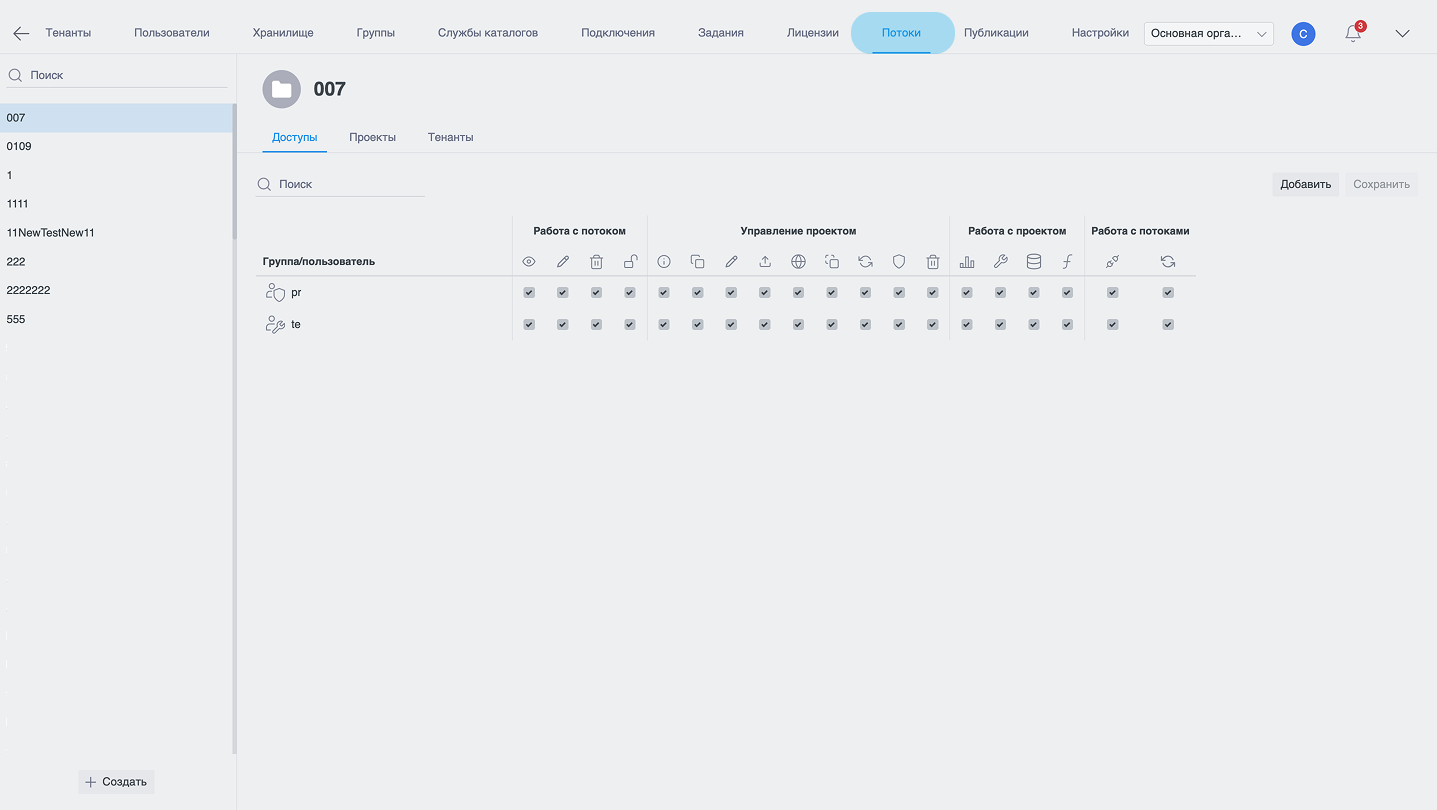Switch to the Проекты tab
The height and width of the screenshot is (810, 1437).
[373, 137]
